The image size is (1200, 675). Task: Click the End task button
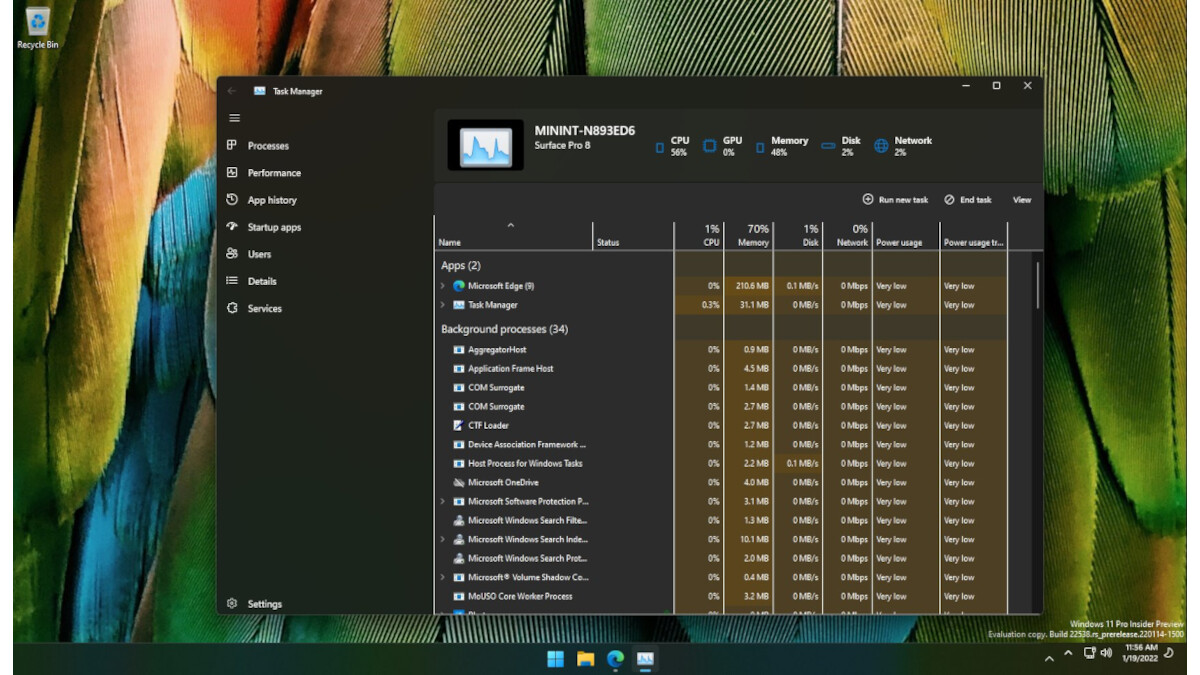click(x=965, y=200)
